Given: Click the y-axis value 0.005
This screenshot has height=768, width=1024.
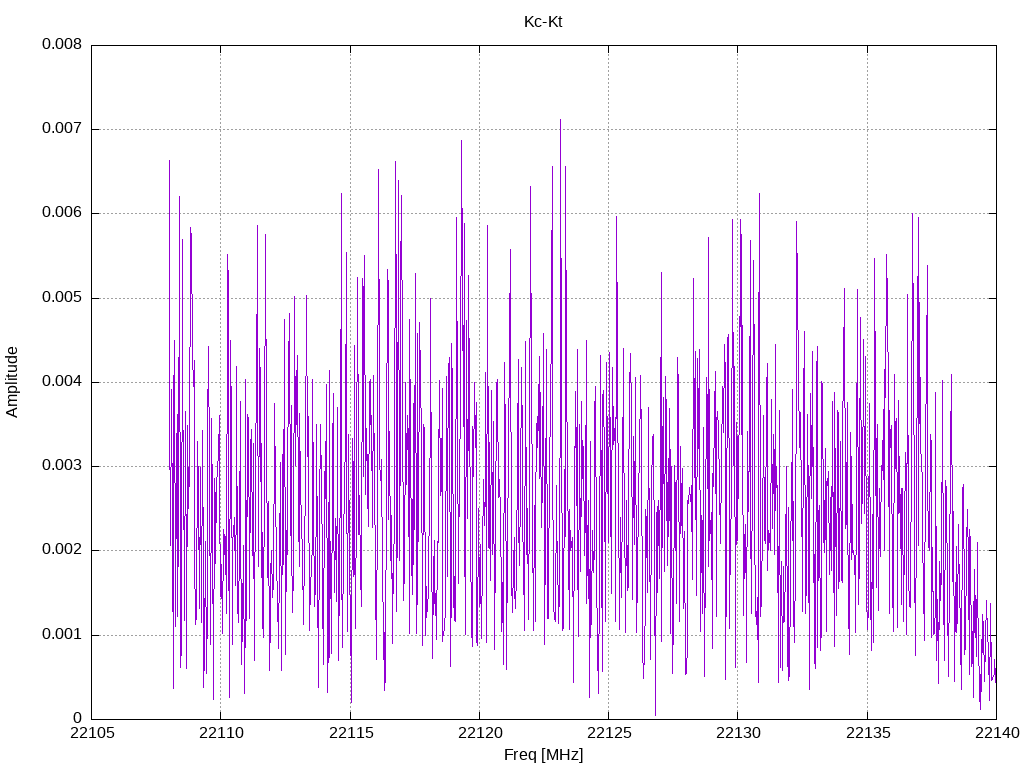Looking at the screenshot, I should [x=62, y=298].
